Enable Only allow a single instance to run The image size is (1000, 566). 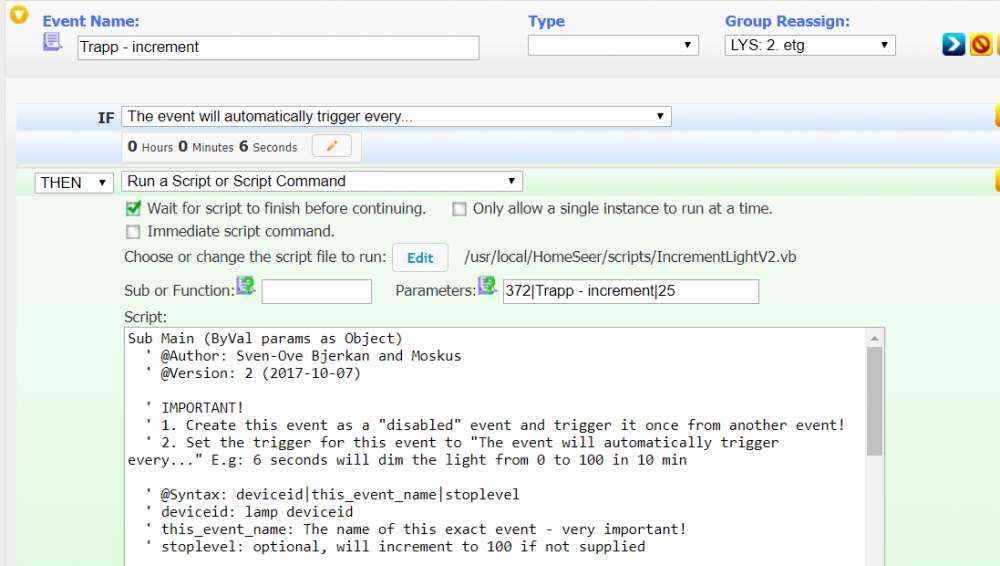click(459, 209)
